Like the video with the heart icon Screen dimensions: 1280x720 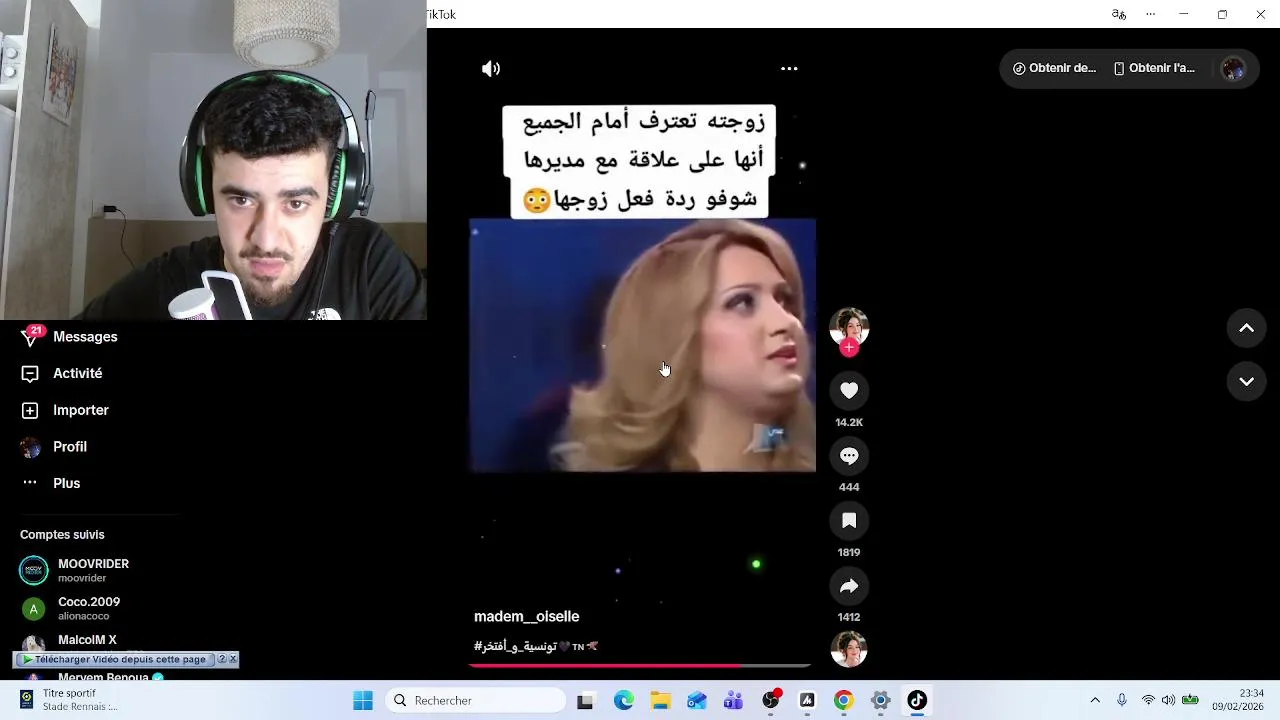pos(849,391)
